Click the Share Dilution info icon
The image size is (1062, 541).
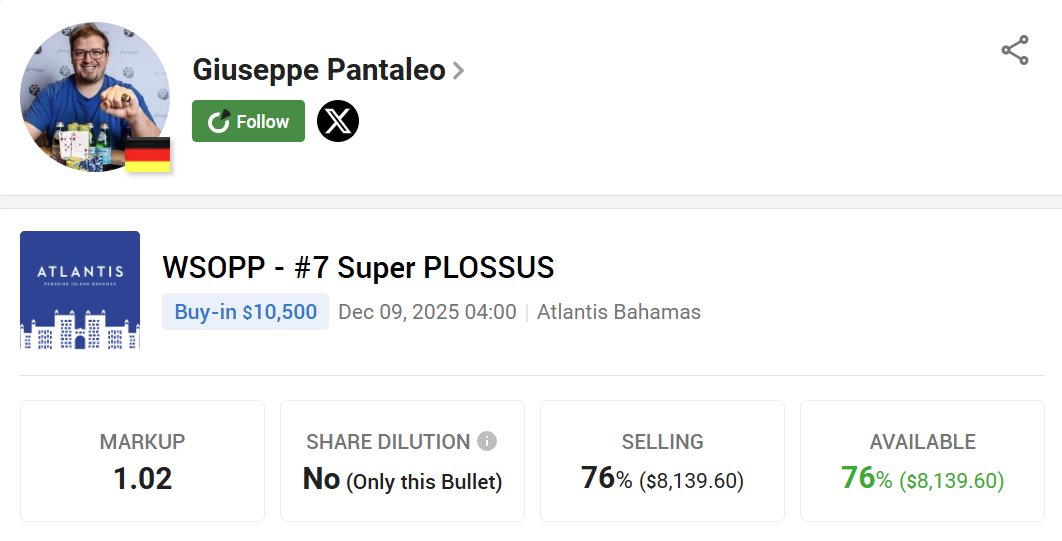[x=487, y=441]
